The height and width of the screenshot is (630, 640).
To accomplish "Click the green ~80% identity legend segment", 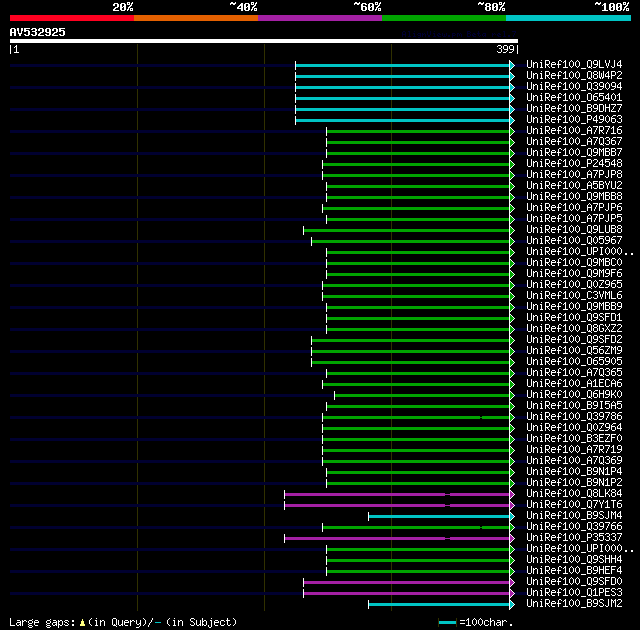I will pos(444,18).
